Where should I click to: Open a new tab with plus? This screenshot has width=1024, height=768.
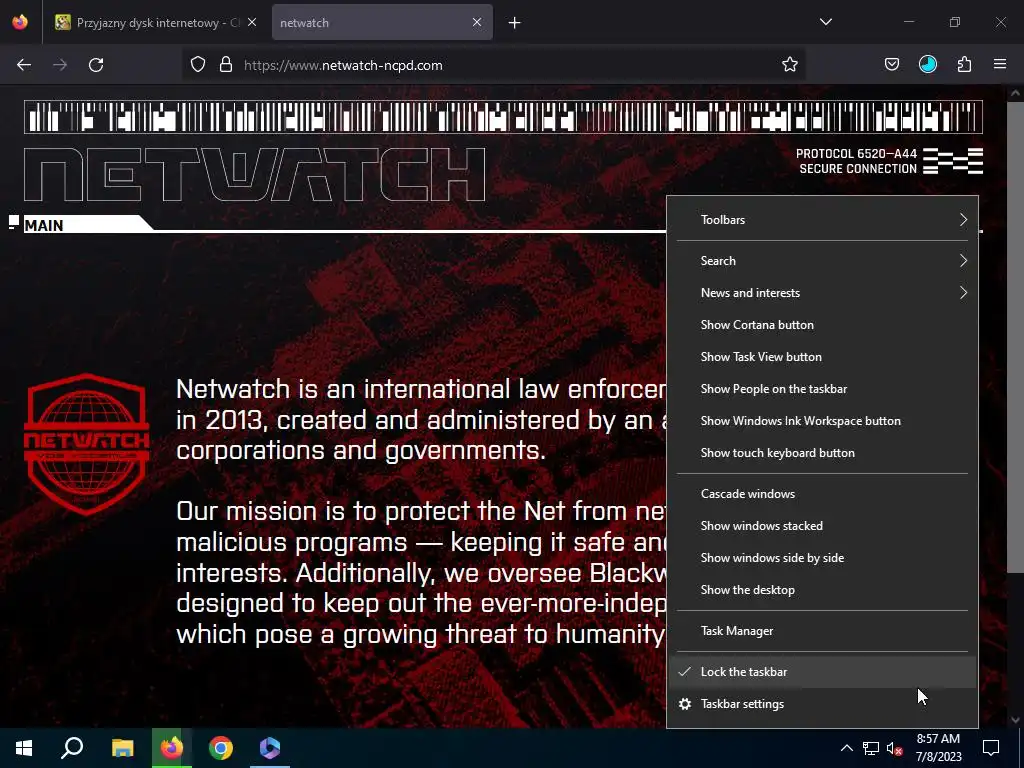pos(515,23)
